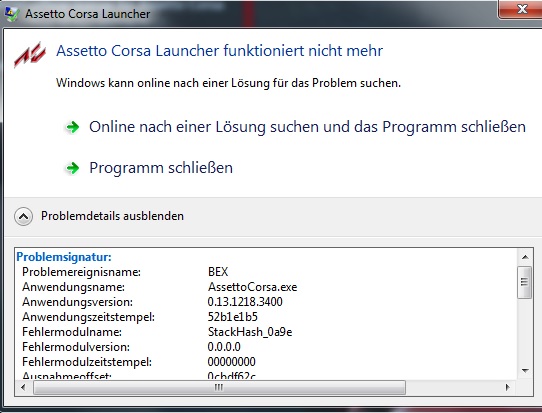Click the BEX problem event name value
This screenshot has height=413, width=542.
tap(218, 272)
